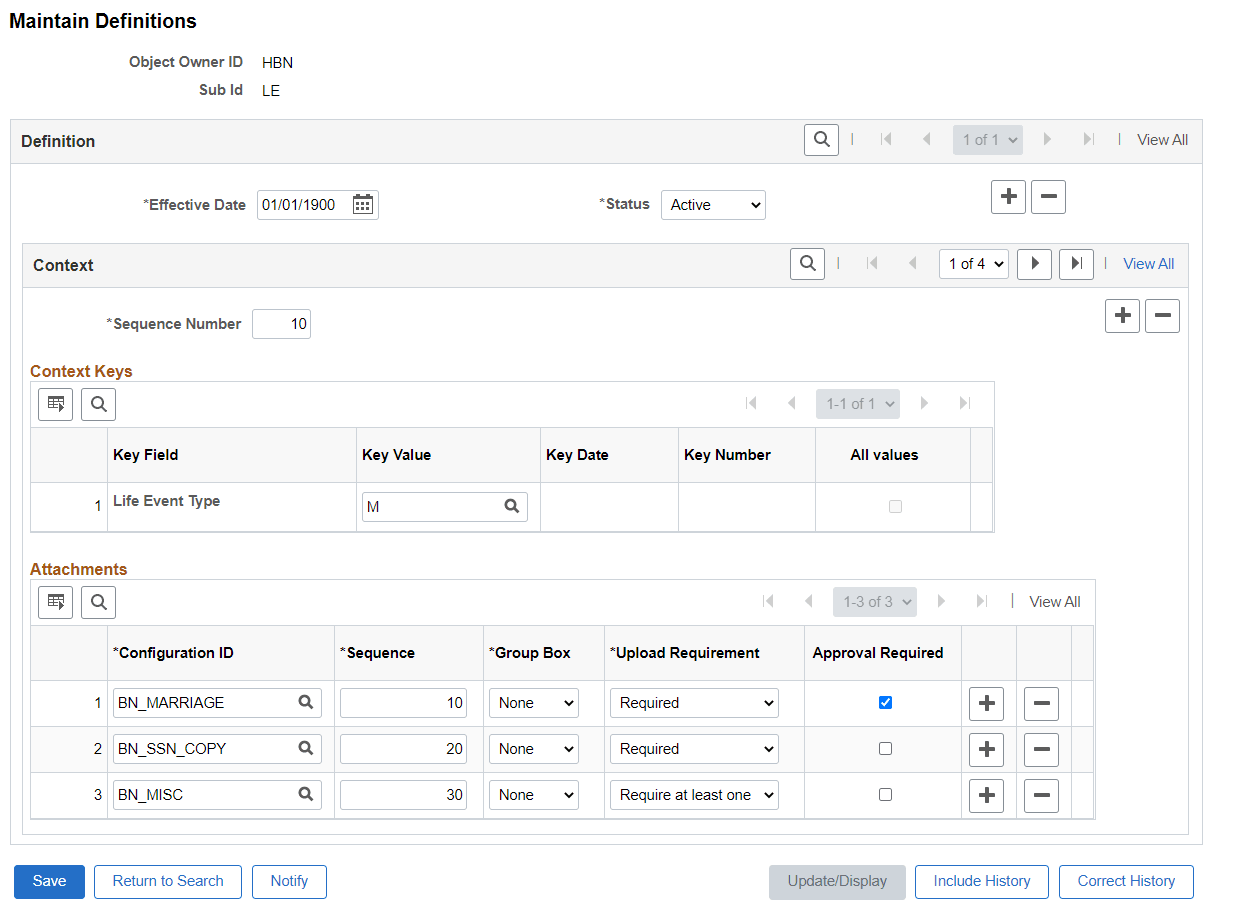Viewport: 1252px width, 921px height.
Task: Click the grid action menu icon in Attachments
Action: coord(55,601)
